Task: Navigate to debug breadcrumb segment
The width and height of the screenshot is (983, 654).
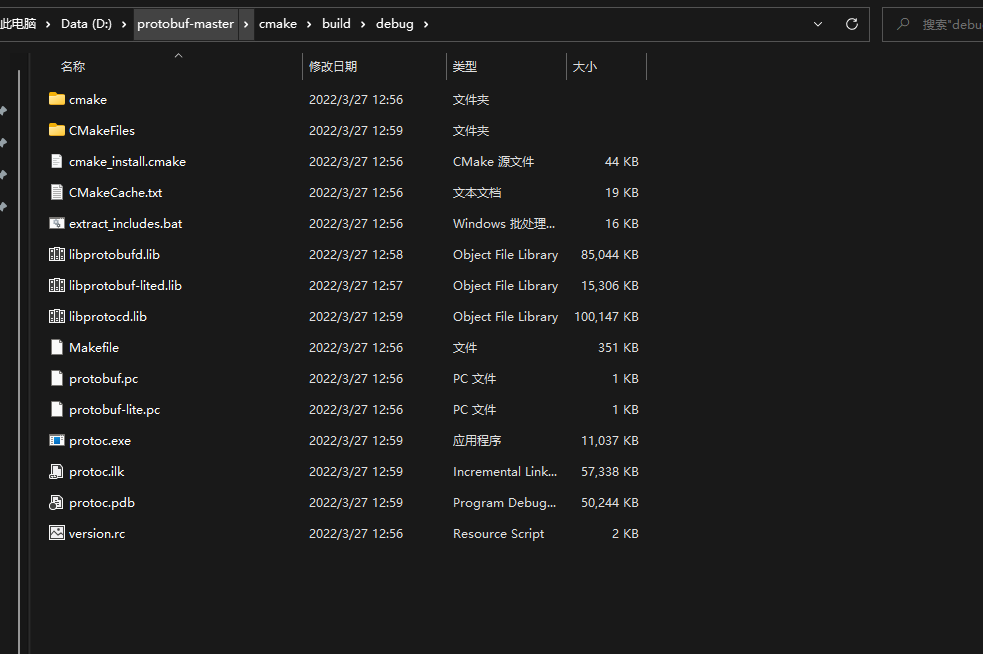Action: [395, 24]
